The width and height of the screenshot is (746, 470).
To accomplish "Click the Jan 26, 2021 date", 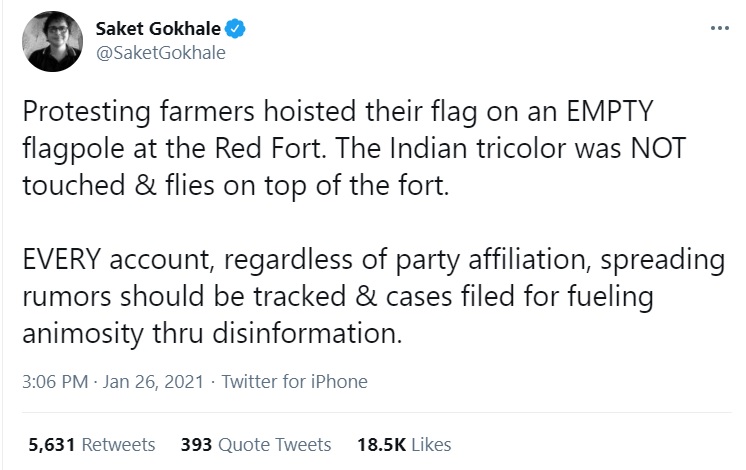I will click(148, 381).
